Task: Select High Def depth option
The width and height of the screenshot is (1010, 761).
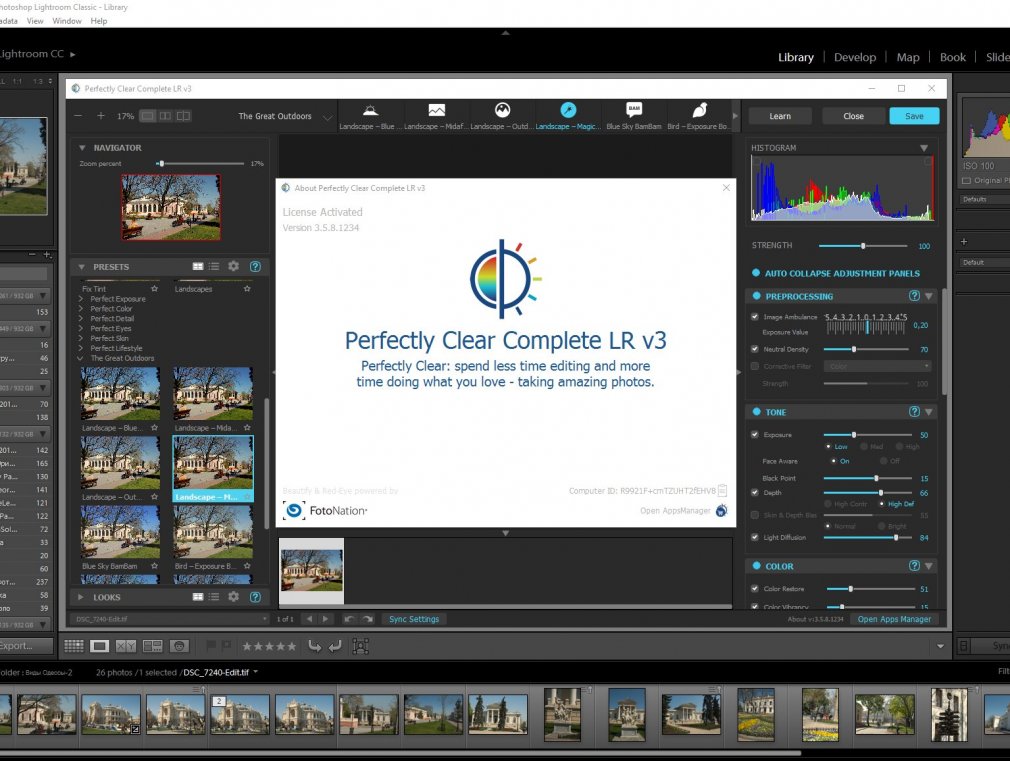Action: 882,504
